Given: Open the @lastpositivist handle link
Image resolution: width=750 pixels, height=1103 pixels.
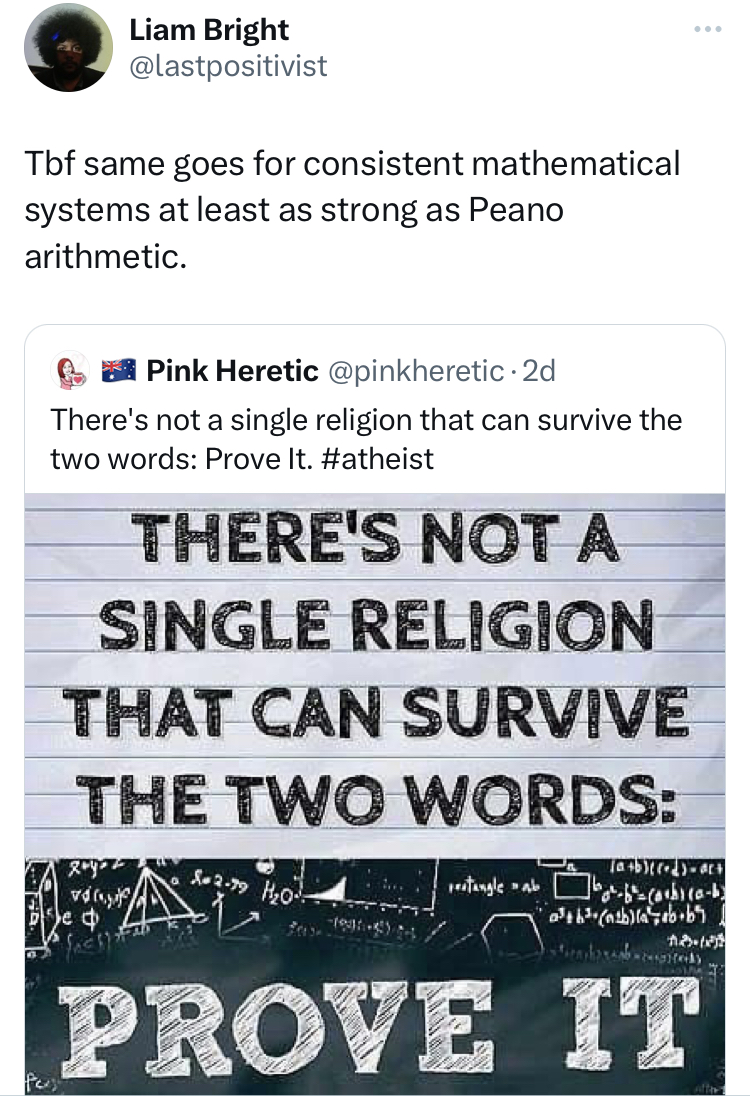Looking at the screenshot, I should pos(228,66).
